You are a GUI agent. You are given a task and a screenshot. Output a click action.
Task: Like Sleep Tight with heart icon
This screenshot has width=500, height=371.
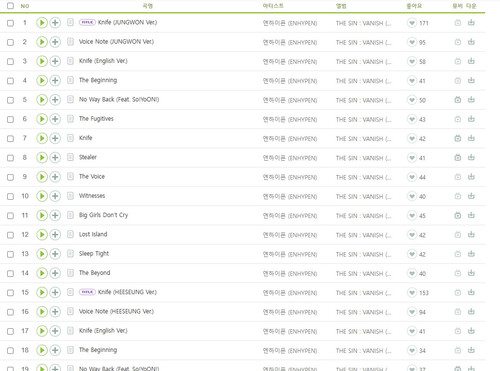[412, 254]
